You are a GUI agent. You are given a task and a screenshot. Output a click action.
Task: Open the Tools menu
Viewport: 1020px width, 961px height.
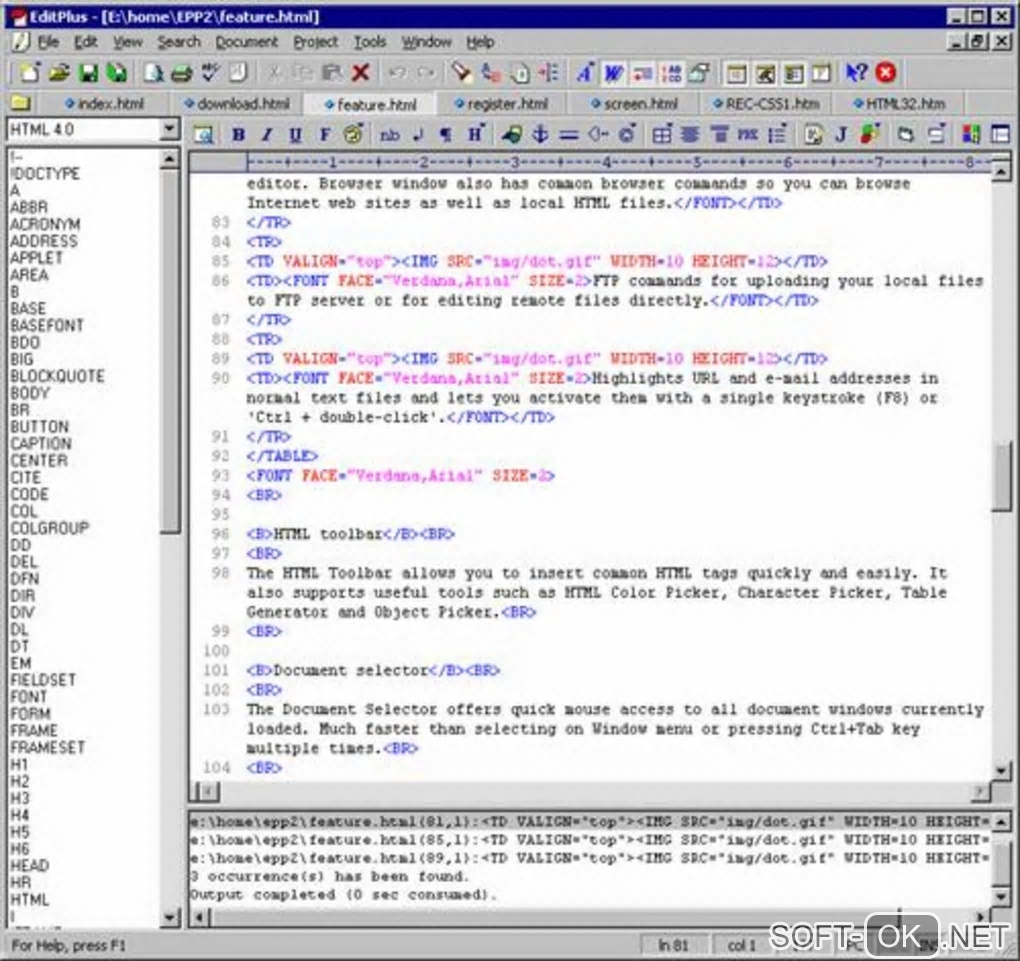[369, 42]
